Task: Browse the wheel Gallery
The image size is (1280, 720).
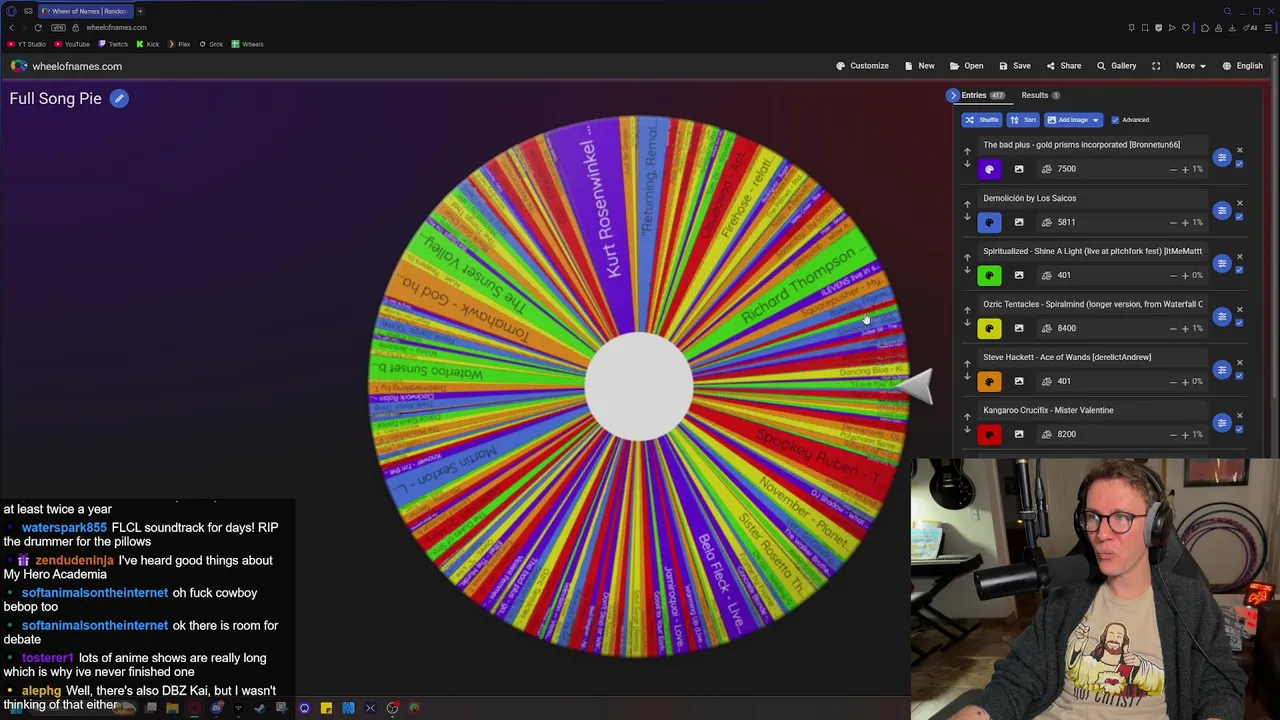Action: 1116,66
